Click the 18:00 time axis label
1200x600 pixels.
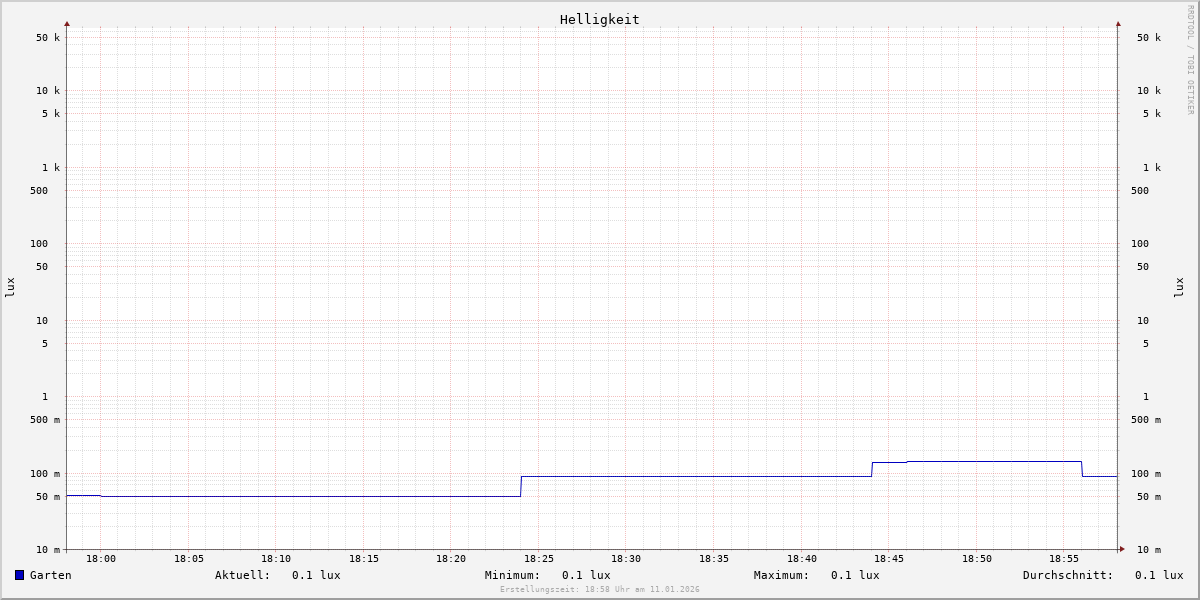(x=101, y=559)
